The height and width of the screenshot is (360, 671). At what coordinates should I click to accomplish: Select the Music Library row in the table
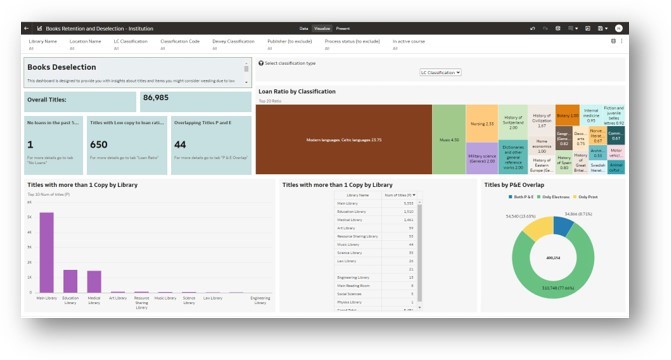click(x=375, y=244)
